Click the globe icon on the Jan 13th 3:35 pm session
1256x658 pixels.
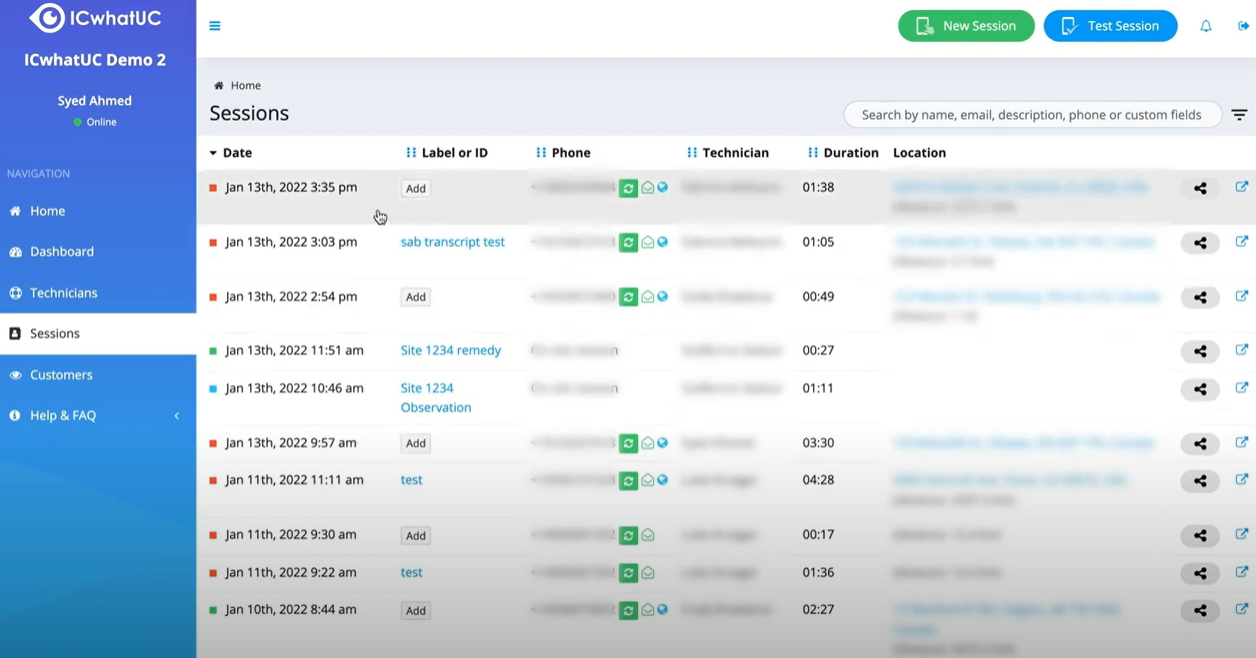click(662, 187)
